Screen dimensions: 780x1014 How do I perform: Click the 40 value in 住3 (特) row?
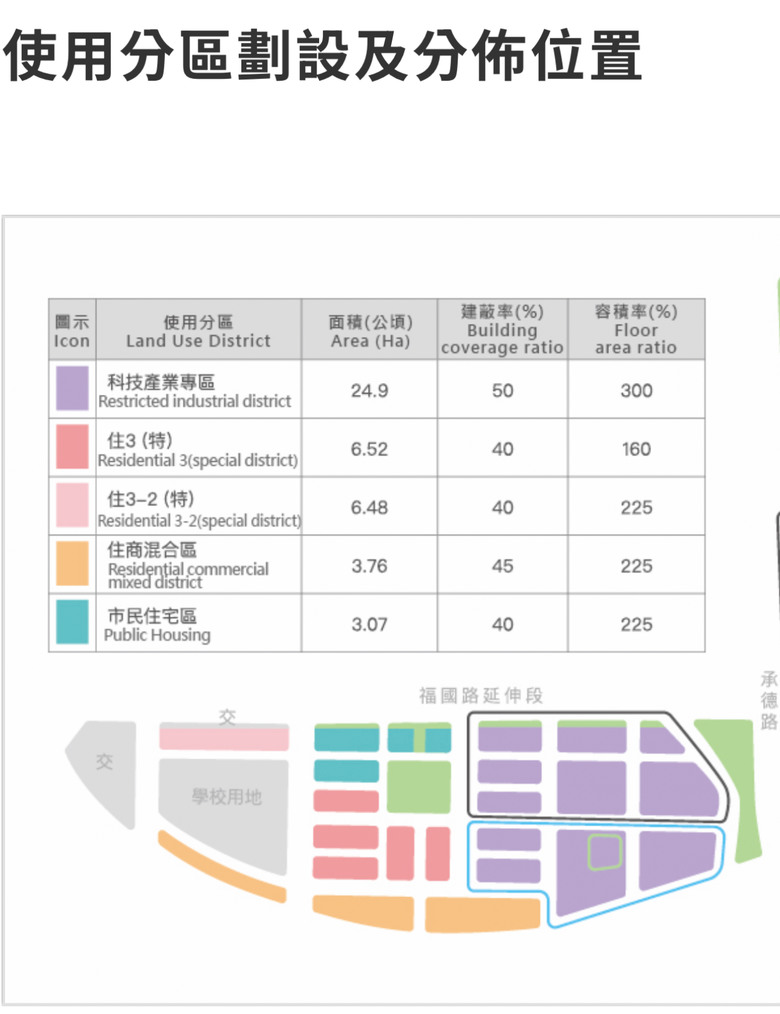click(503, 449)
